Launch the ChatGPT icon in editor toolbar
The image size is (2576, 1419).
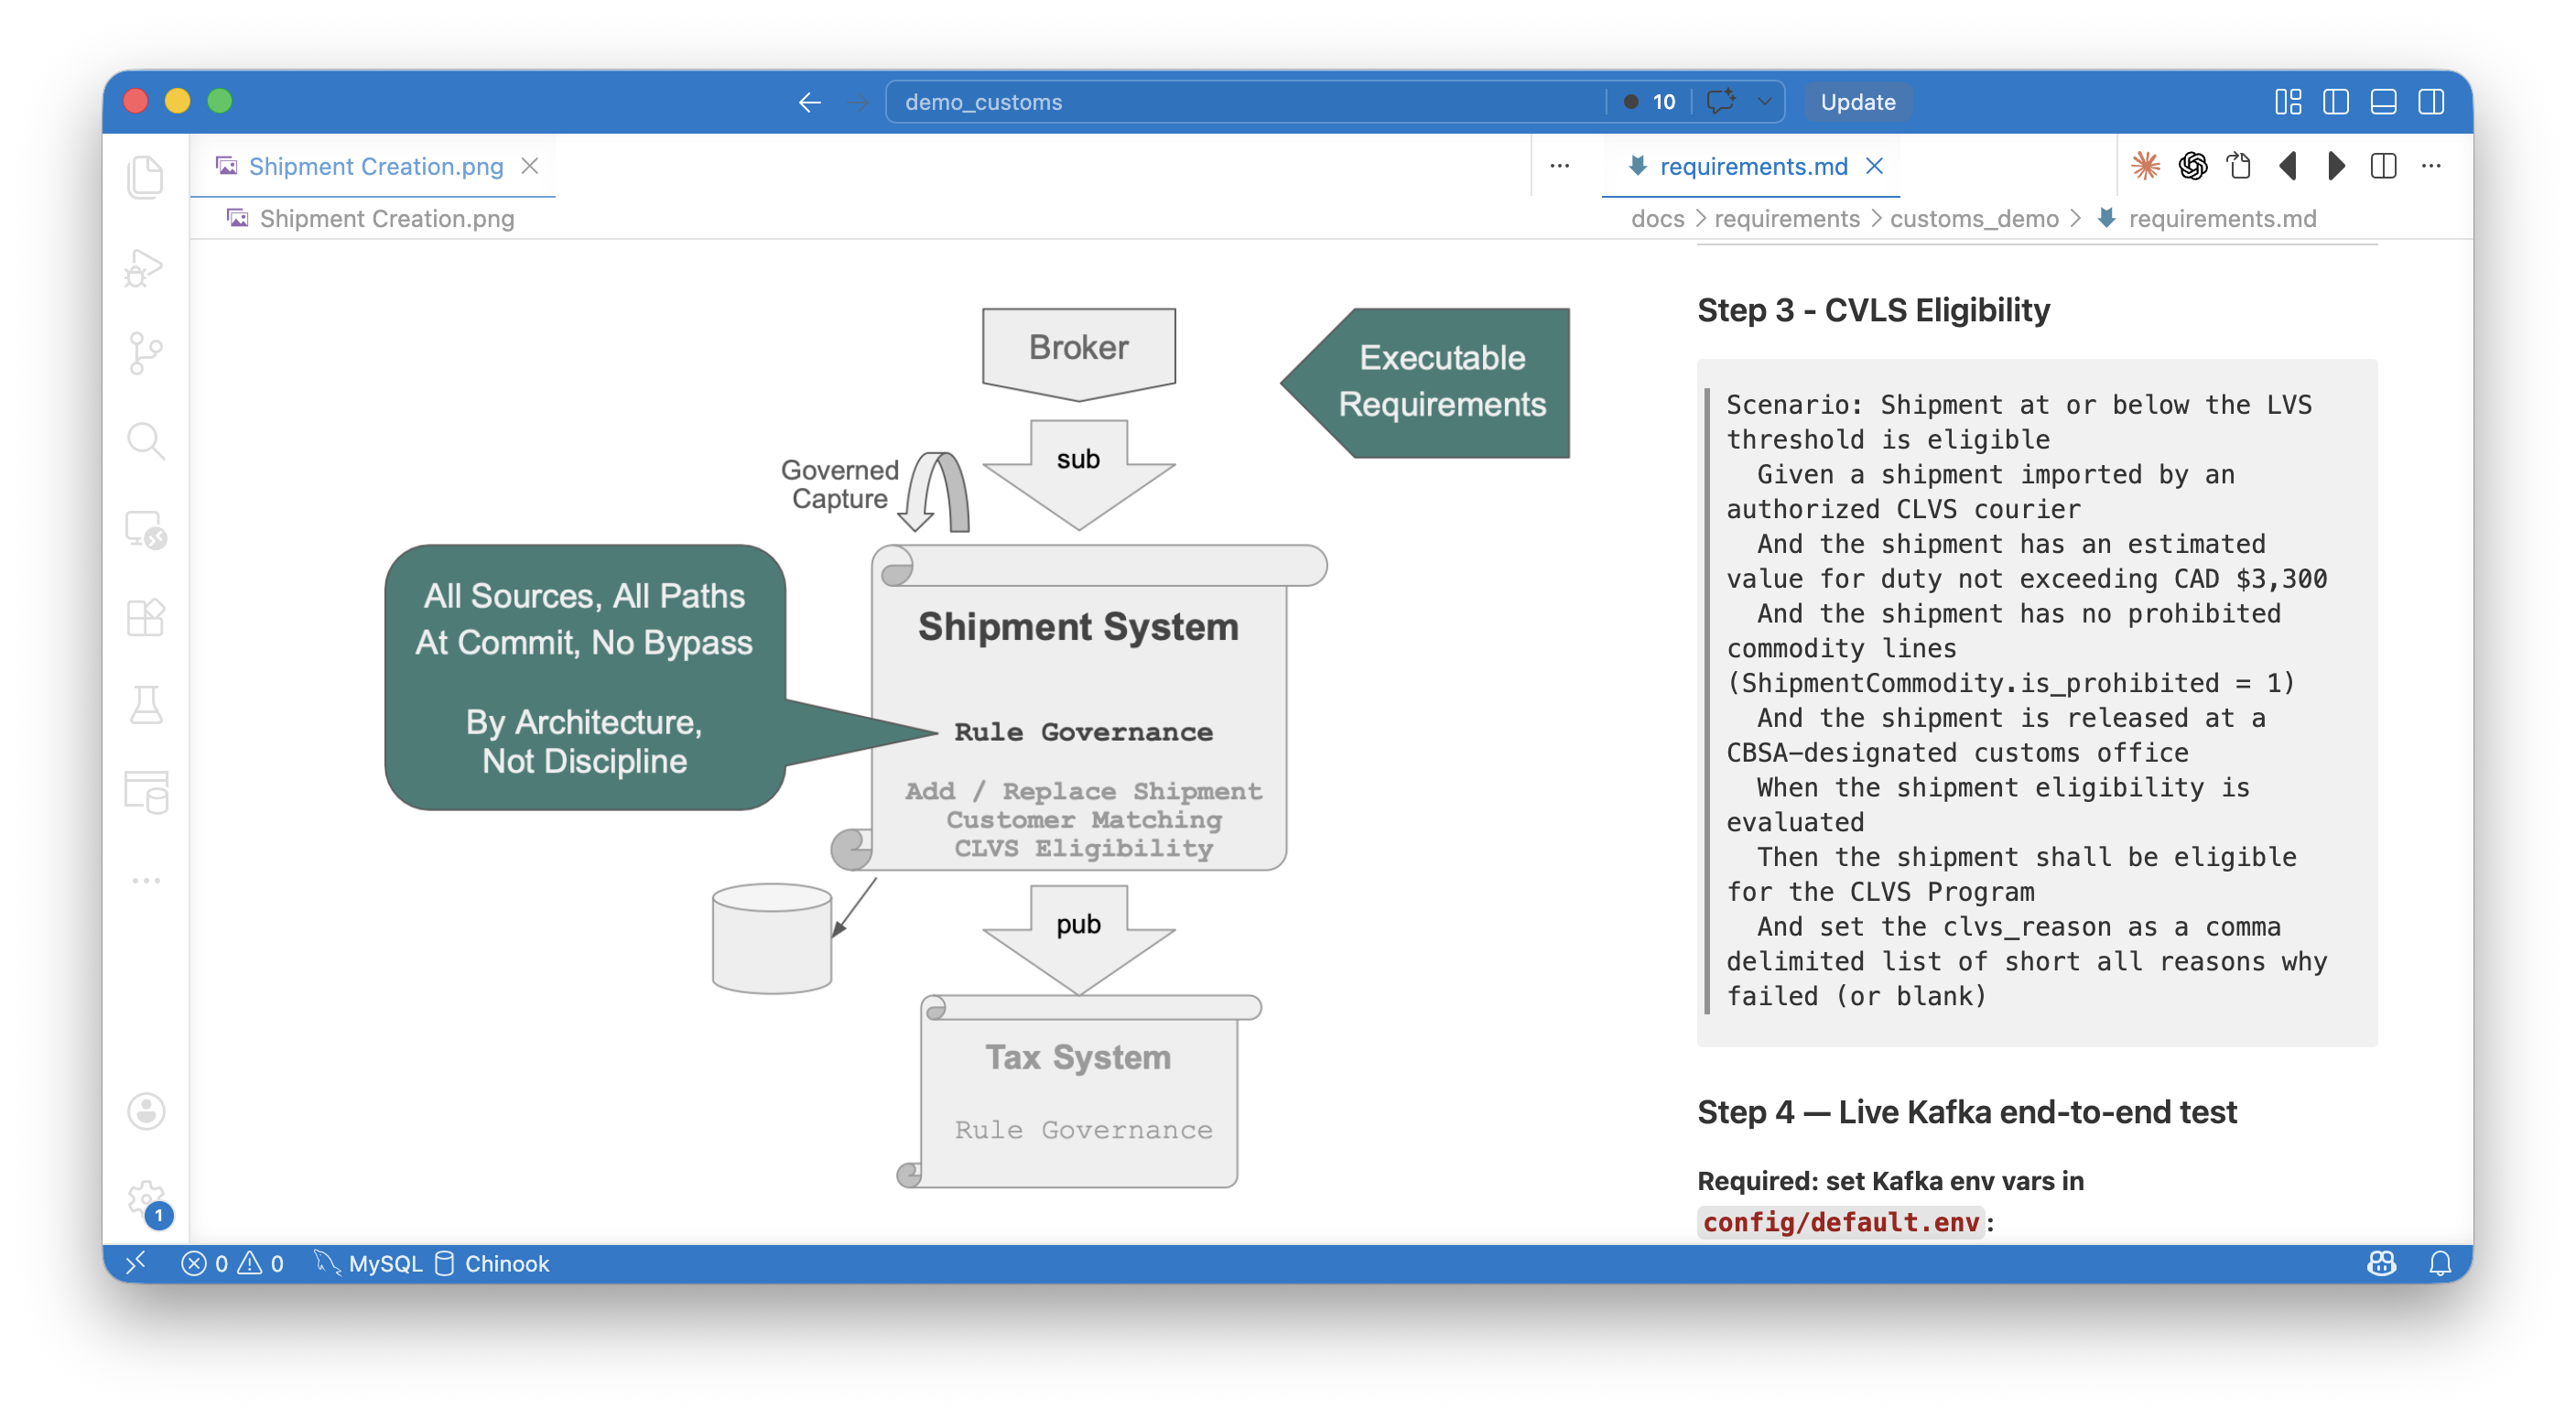click(2193, 166)
